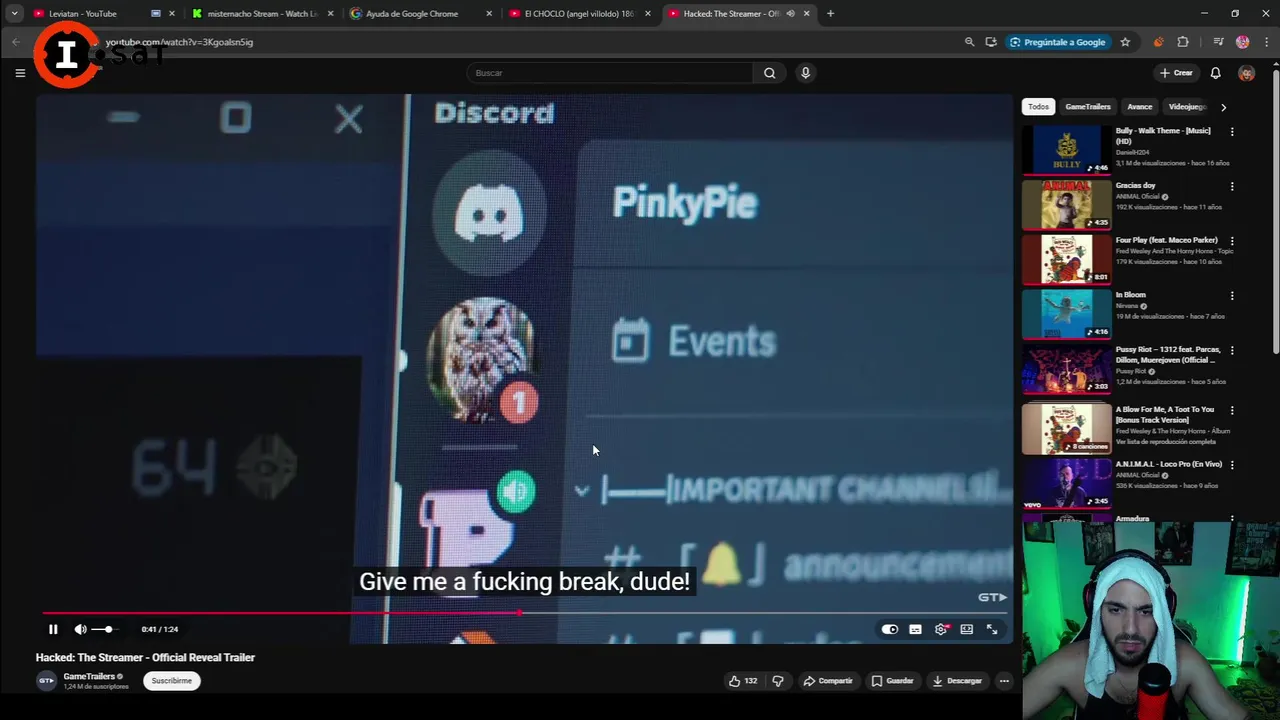1280x720 pixels.
Task: Open options for Four Play video
Action: (1232, 241)
